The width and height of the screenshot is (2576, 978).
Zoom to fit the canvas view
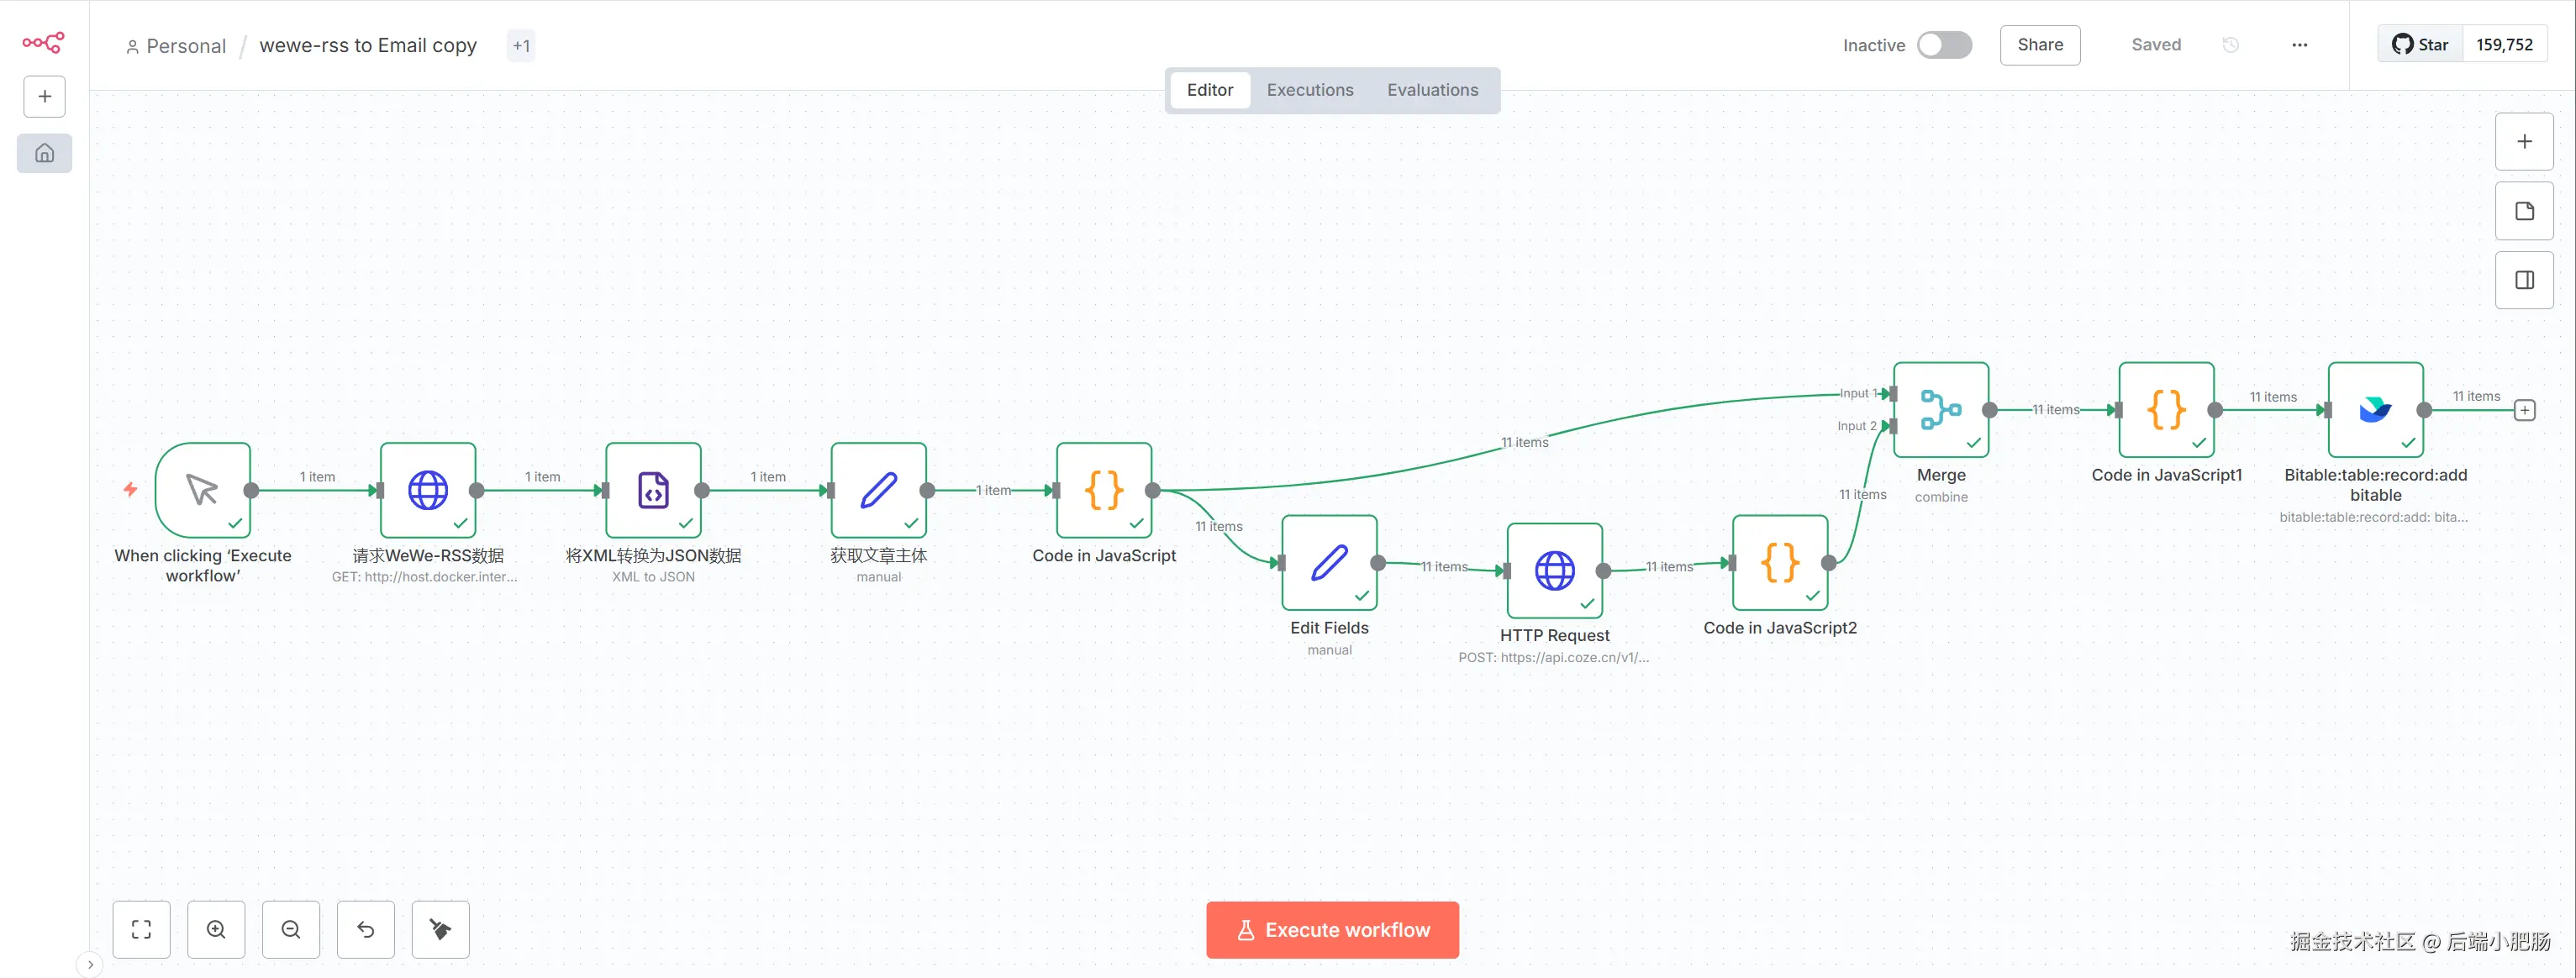[141, 930]
